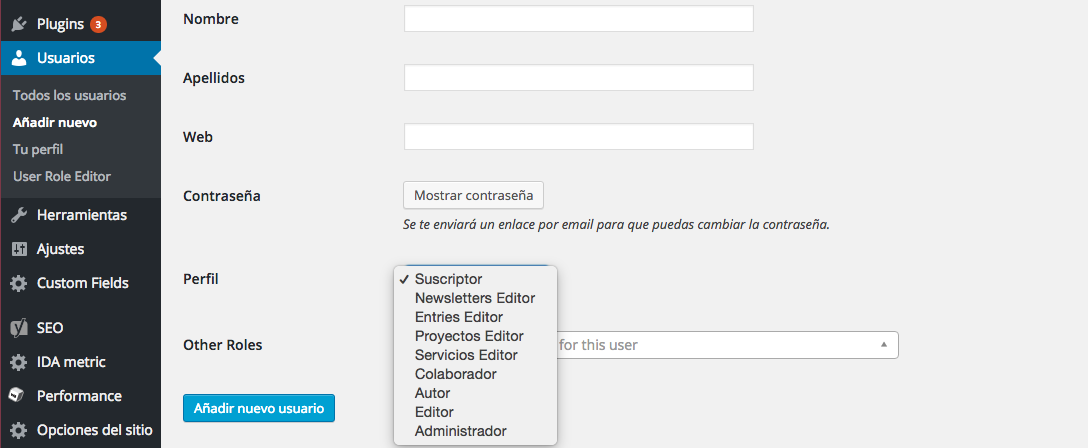
Task: Click the Mostrar contraseña button
Action: [473, 196]
